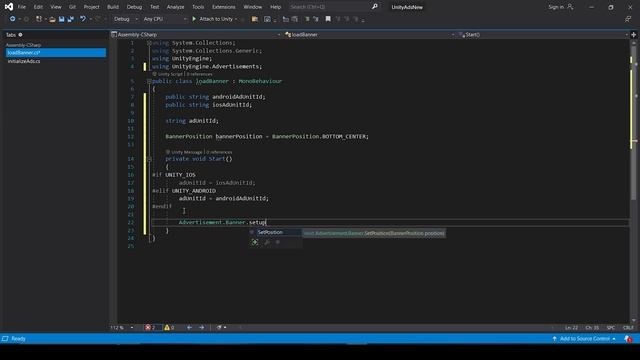This screenshot has height=360, width=640.
Task: Click the Comment selection icon
Action: [x=307, y=19]
